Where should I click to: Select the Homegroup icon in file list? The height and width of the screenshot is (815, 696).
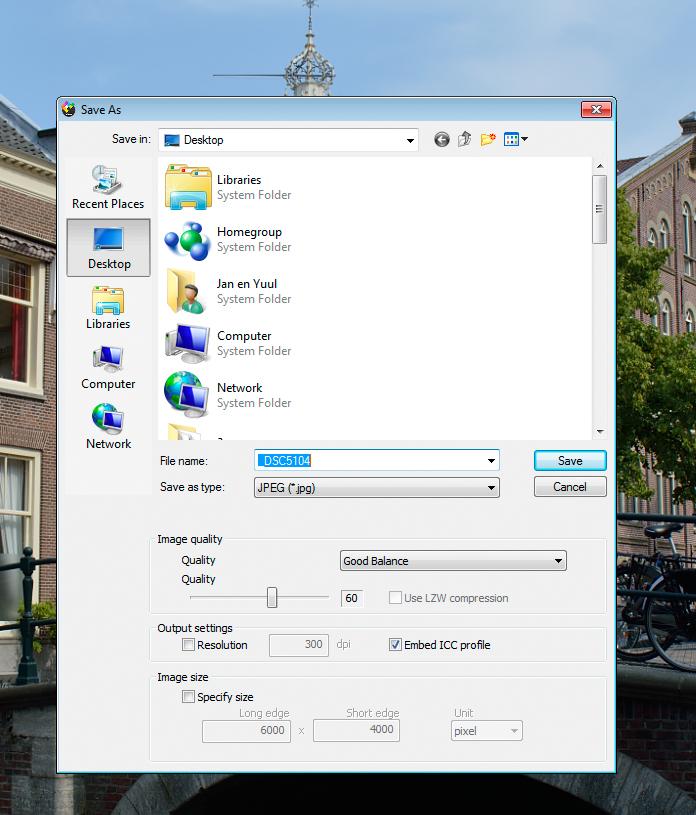click(x=188, y=240)
